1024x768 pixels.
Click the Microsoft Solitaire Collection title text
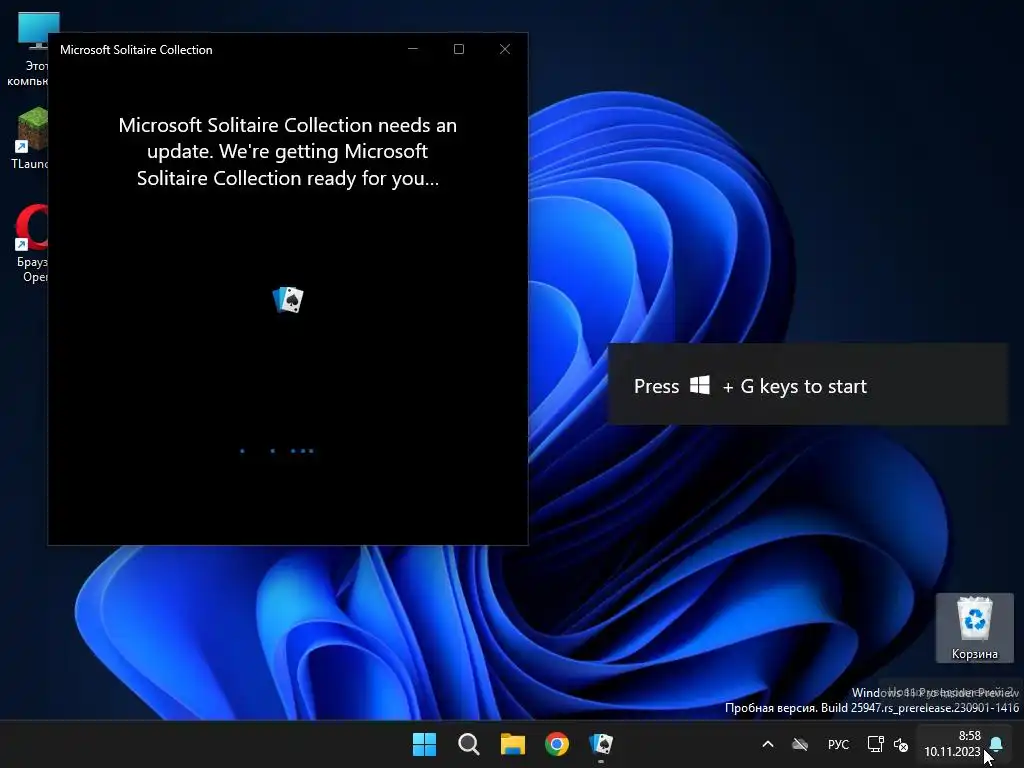(x=136, y=50)
